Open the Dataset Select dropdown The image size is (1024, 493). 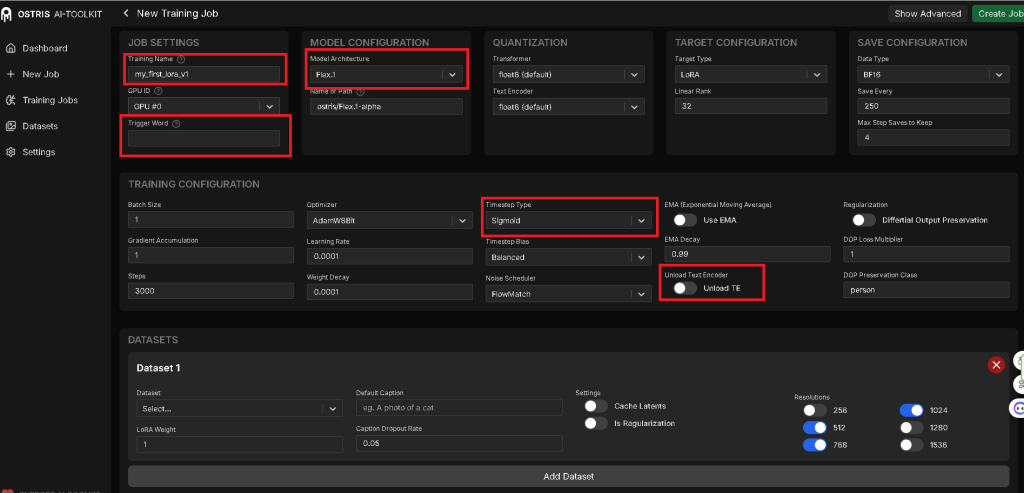239,408
